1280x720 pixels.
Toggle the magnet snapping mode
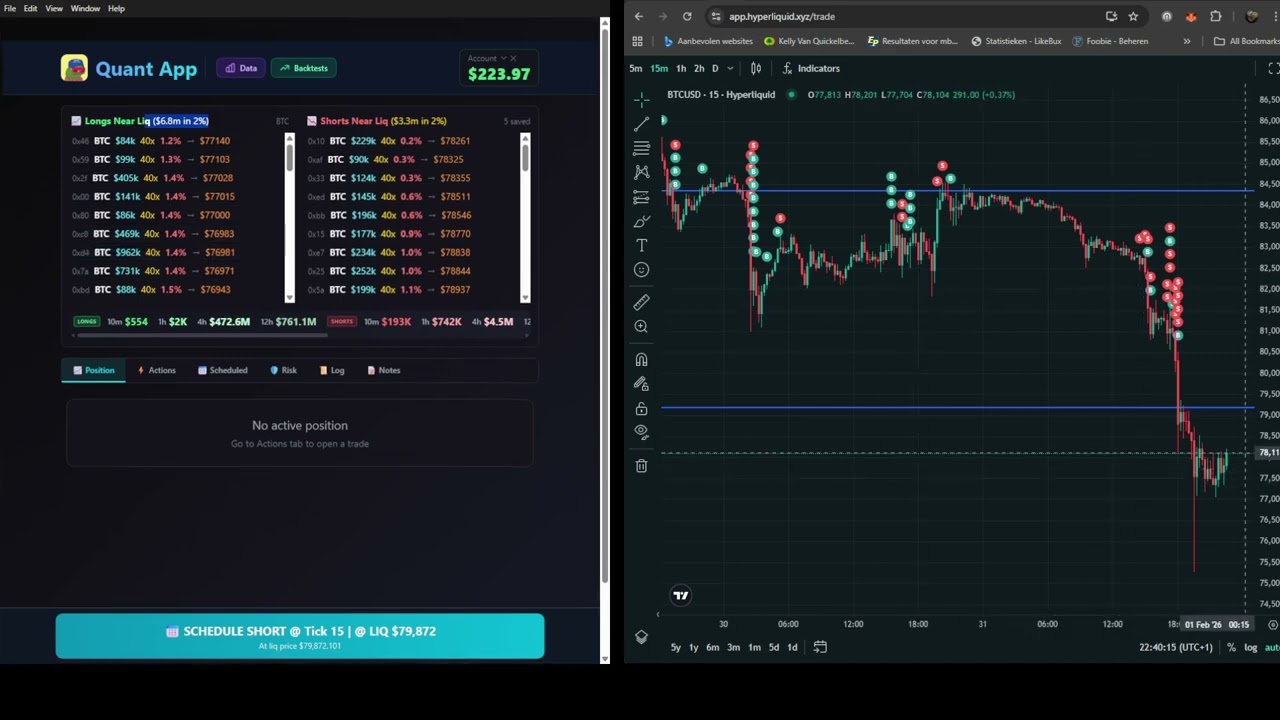641,359
